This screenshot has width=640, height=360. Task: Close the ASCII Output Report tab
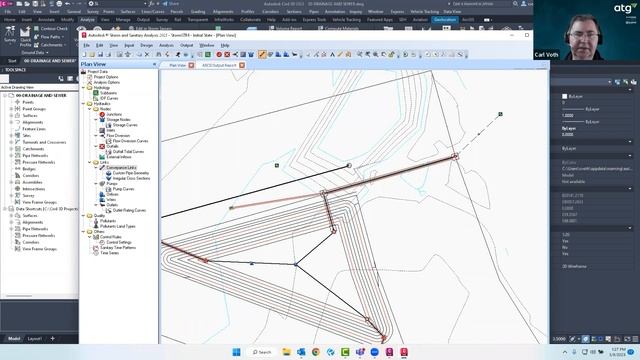tap(242, 65)
